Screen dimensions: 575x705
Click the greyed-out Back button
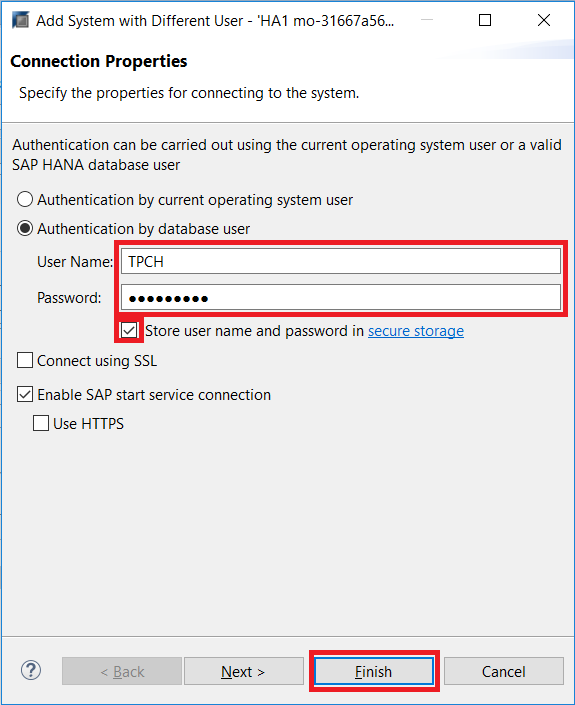(122, 671)
